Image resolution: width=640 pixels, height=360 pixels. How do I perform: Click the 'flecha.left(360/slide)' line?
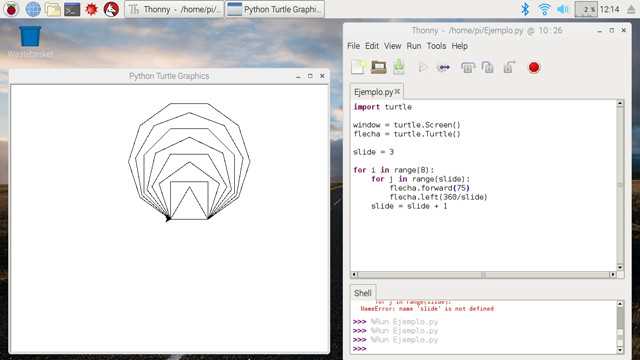click(x=438, y=197)
